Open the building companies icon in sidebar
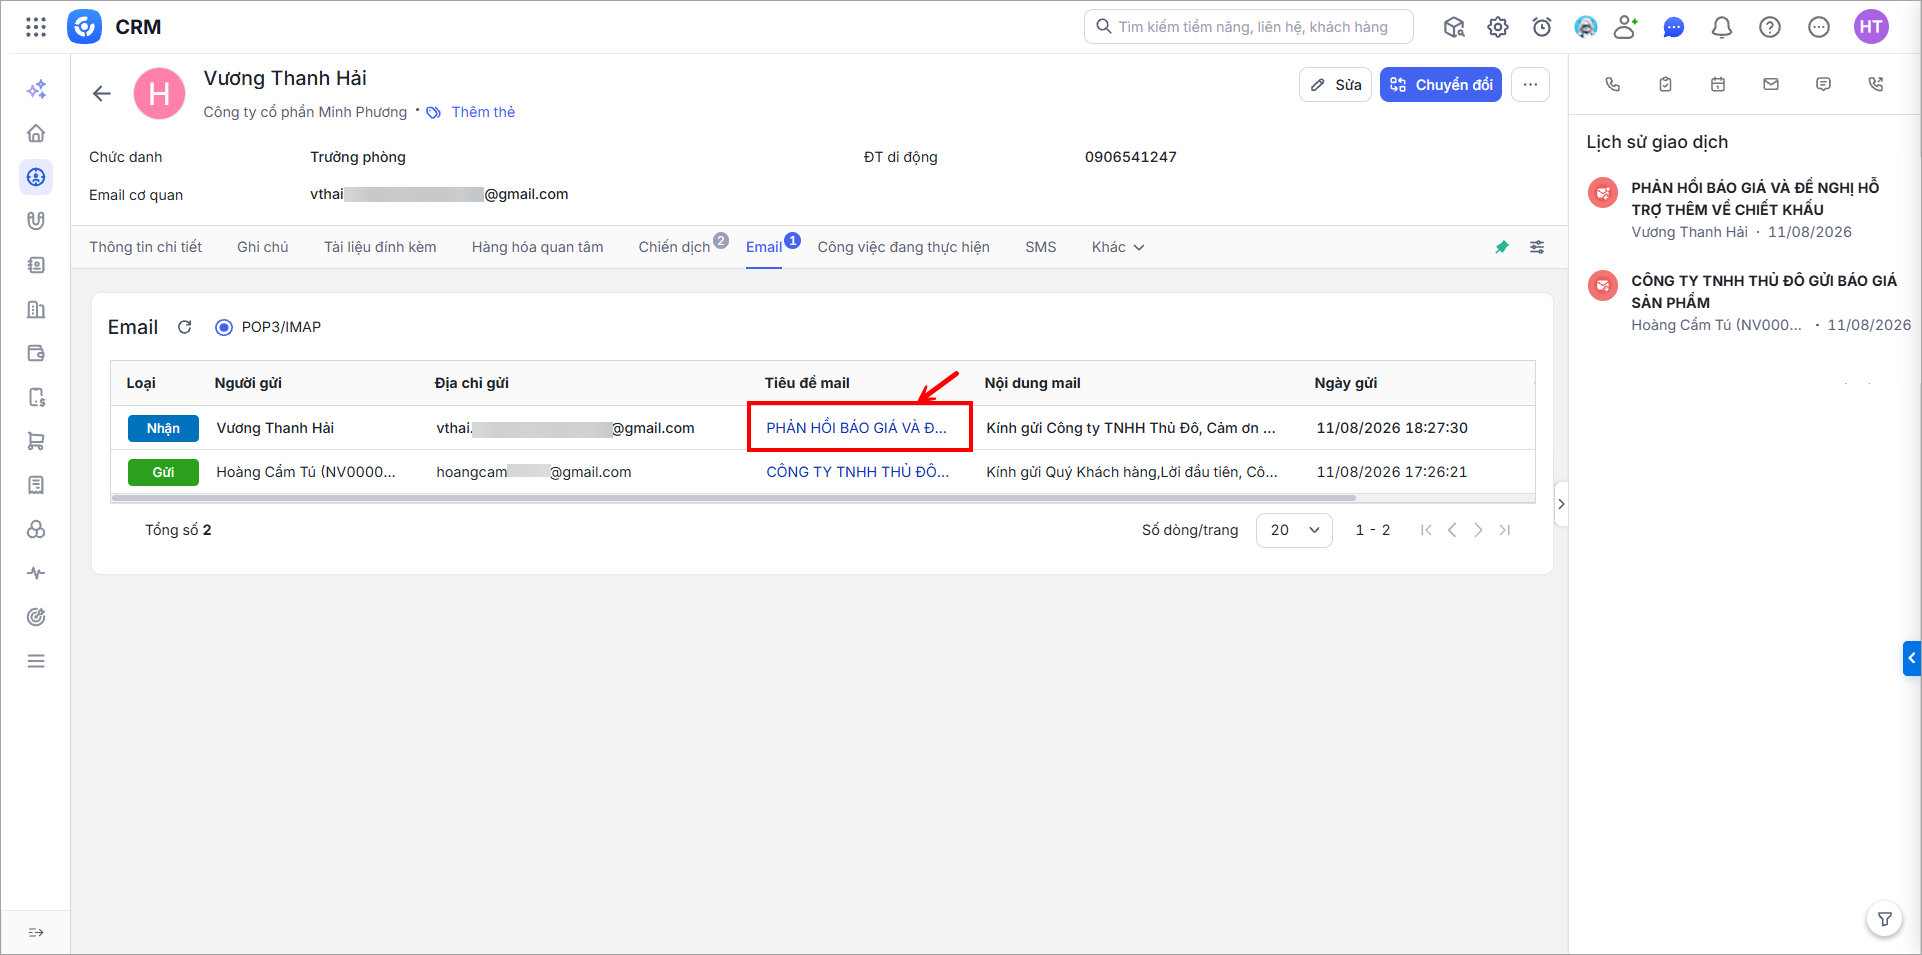Screen dimensions: 1922x955 [36, 309]
